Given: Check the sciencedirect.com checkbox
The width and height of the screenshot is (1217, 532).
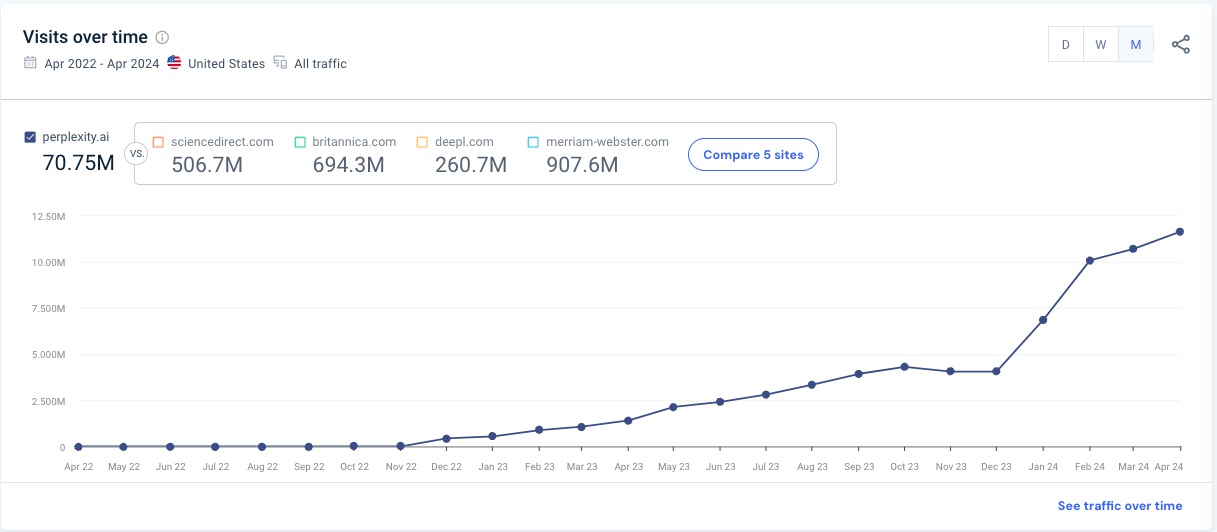Looking at the screenshot, I should pyautogui.click(x=158, y=142).
